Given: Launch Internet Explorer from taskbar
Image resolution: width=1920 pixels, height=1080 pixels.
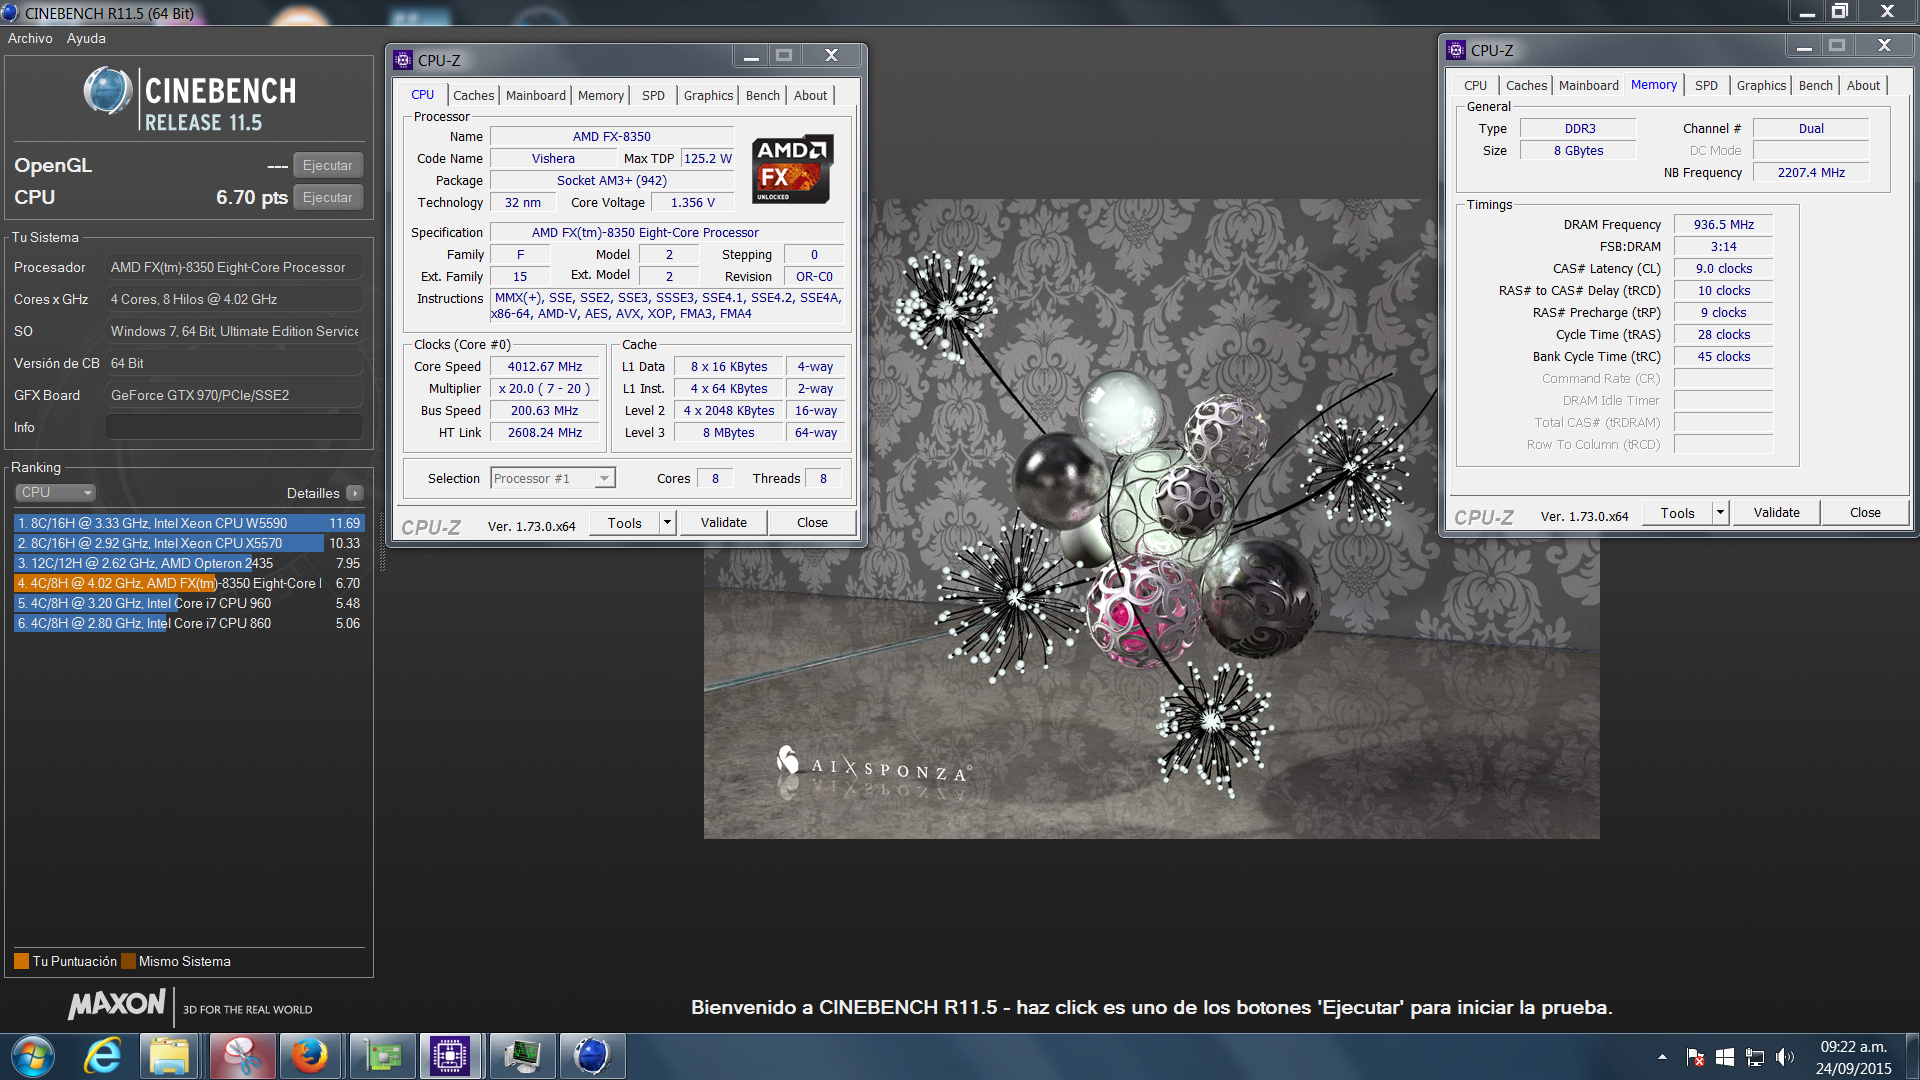Looking at the screenshot, I should pos(103,1056).
